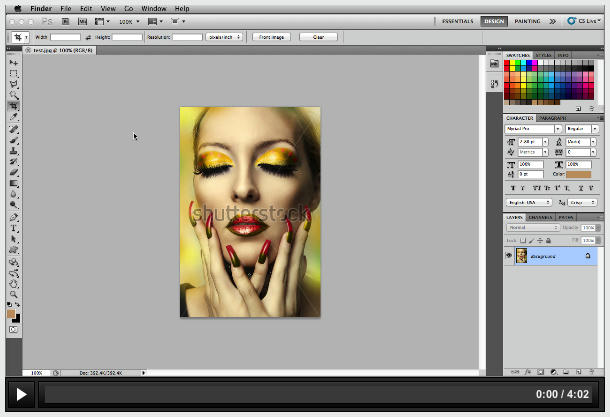This screenshot has width=610, height=417.
Task: Open the Normal blend mode dropdown
Action: 532,228
